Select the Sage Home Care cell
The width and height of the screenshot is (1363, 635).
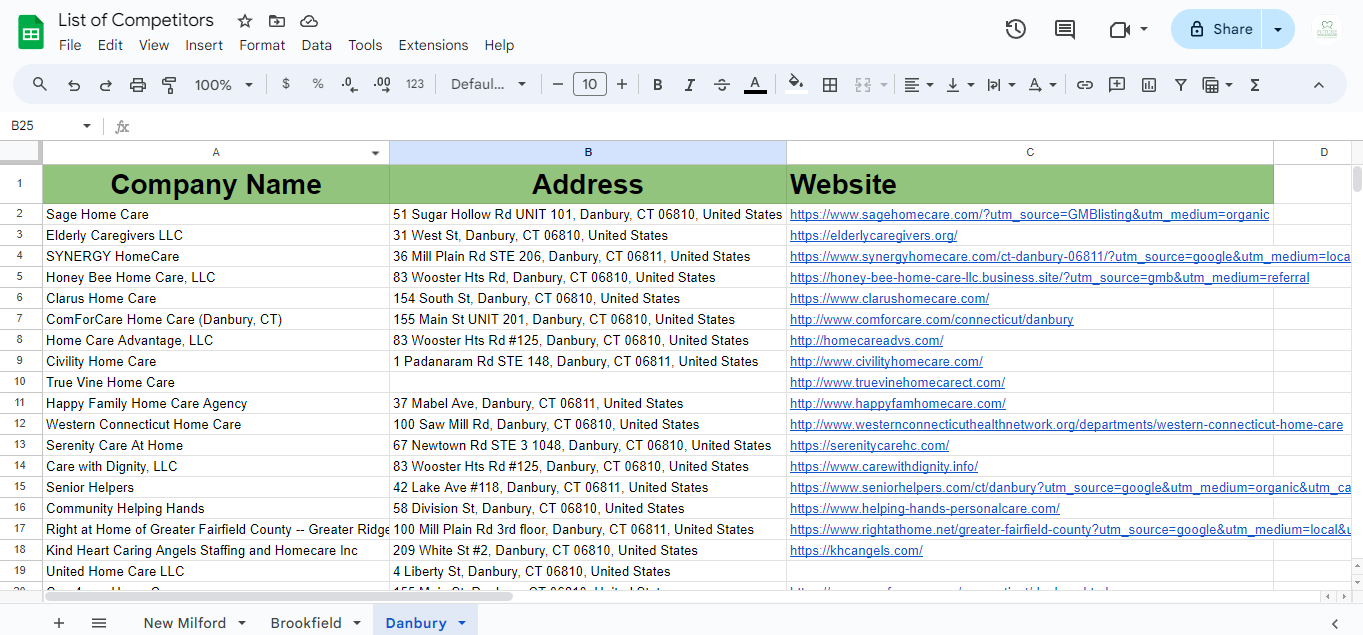[216, 215]
